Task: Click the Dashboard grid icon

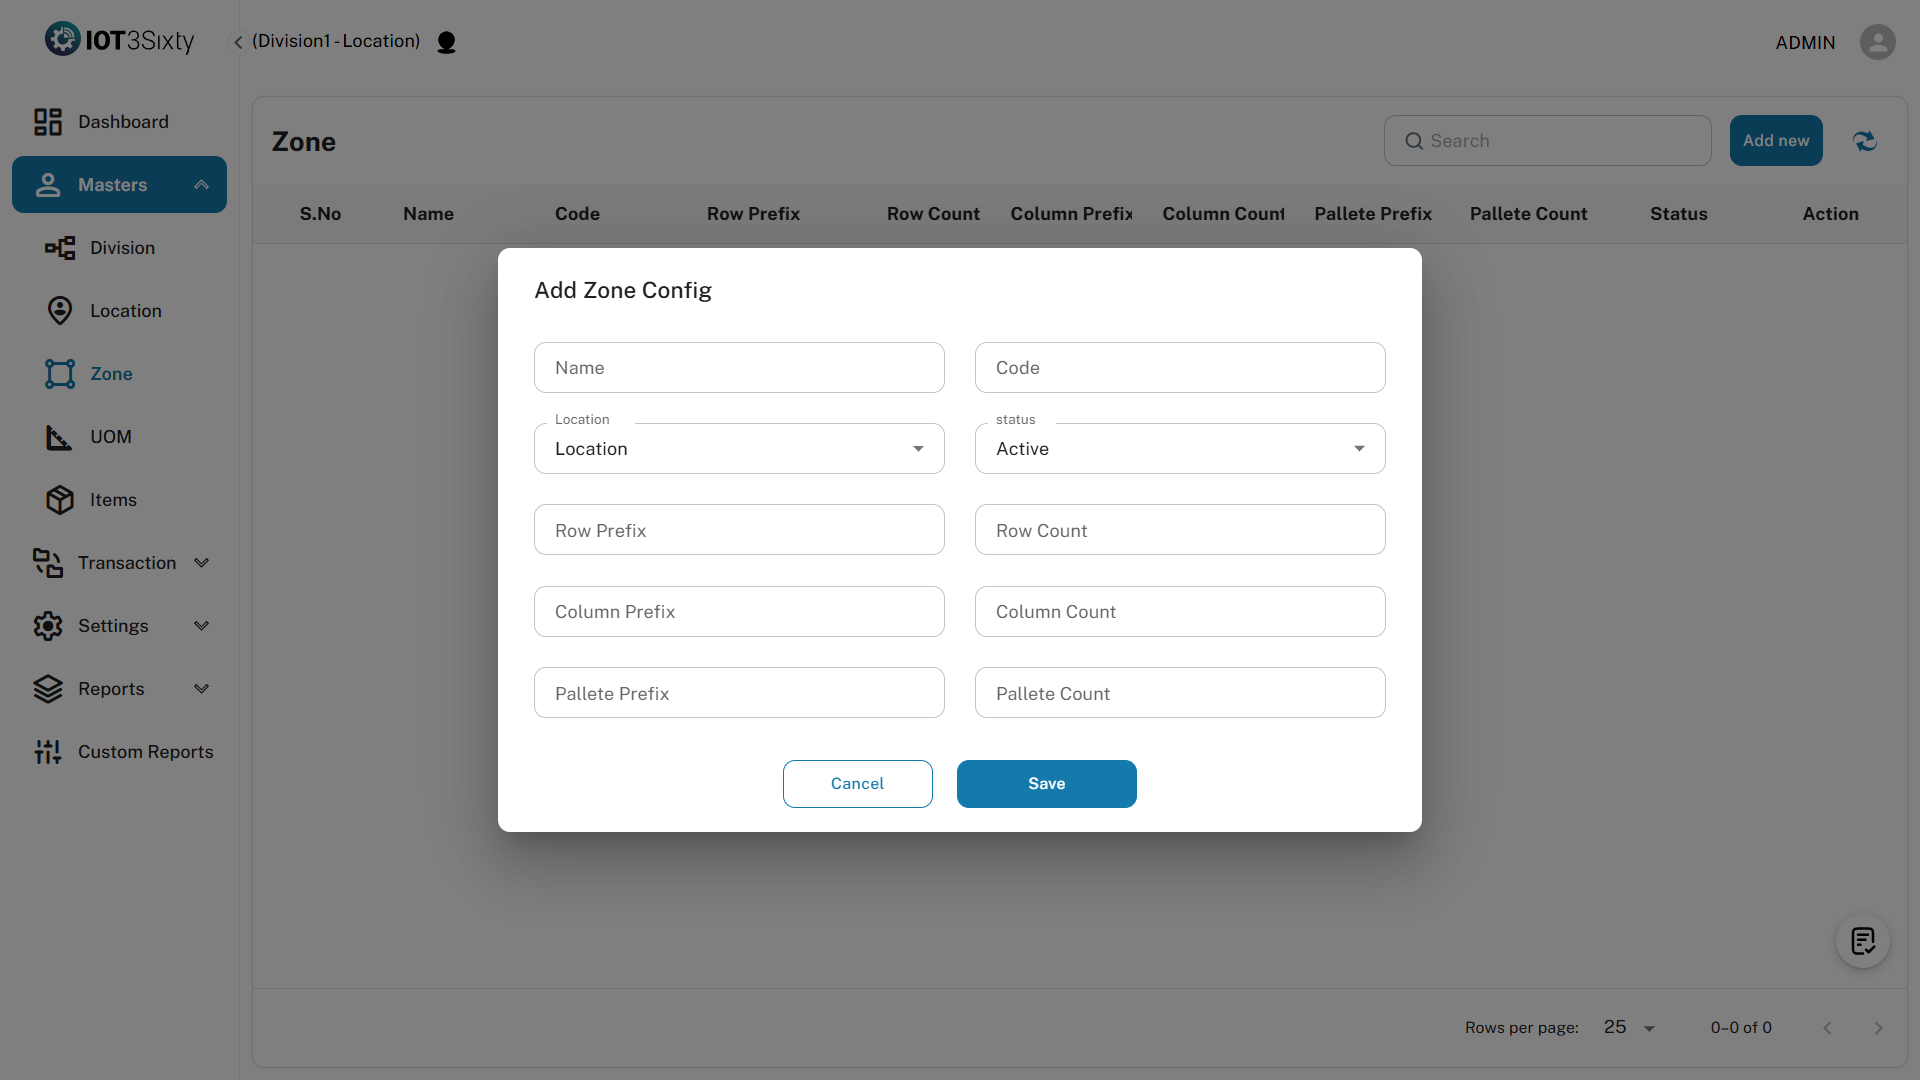Action: (47, 122)
